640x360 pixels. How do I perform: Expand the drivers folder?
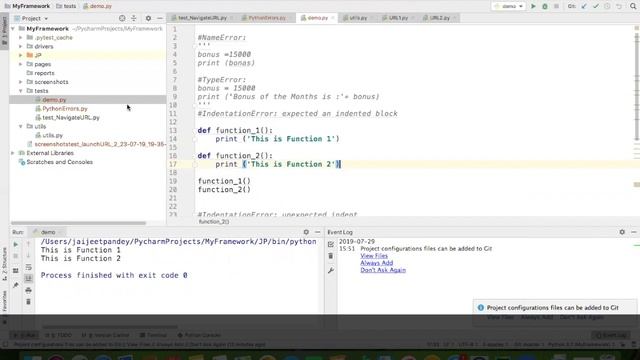20,47
